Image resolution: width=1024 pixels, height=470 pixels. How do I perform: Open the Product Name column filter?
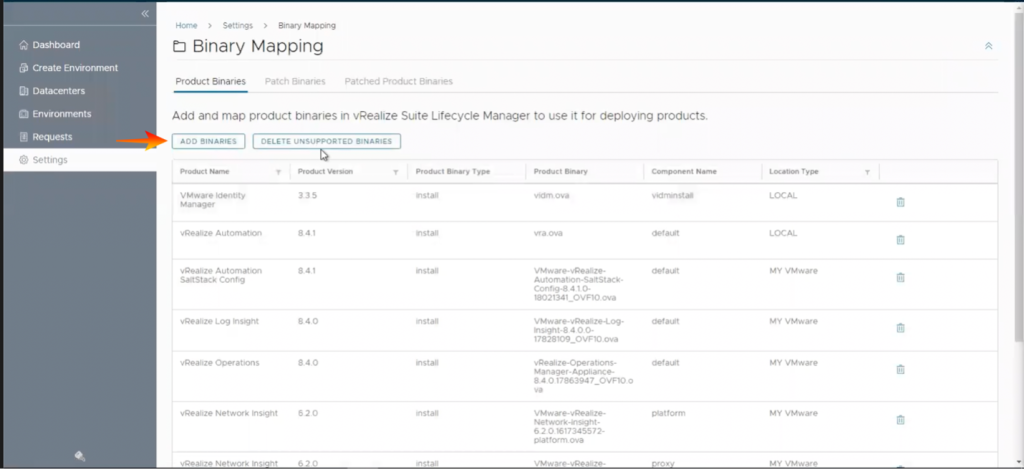point(278,172)
